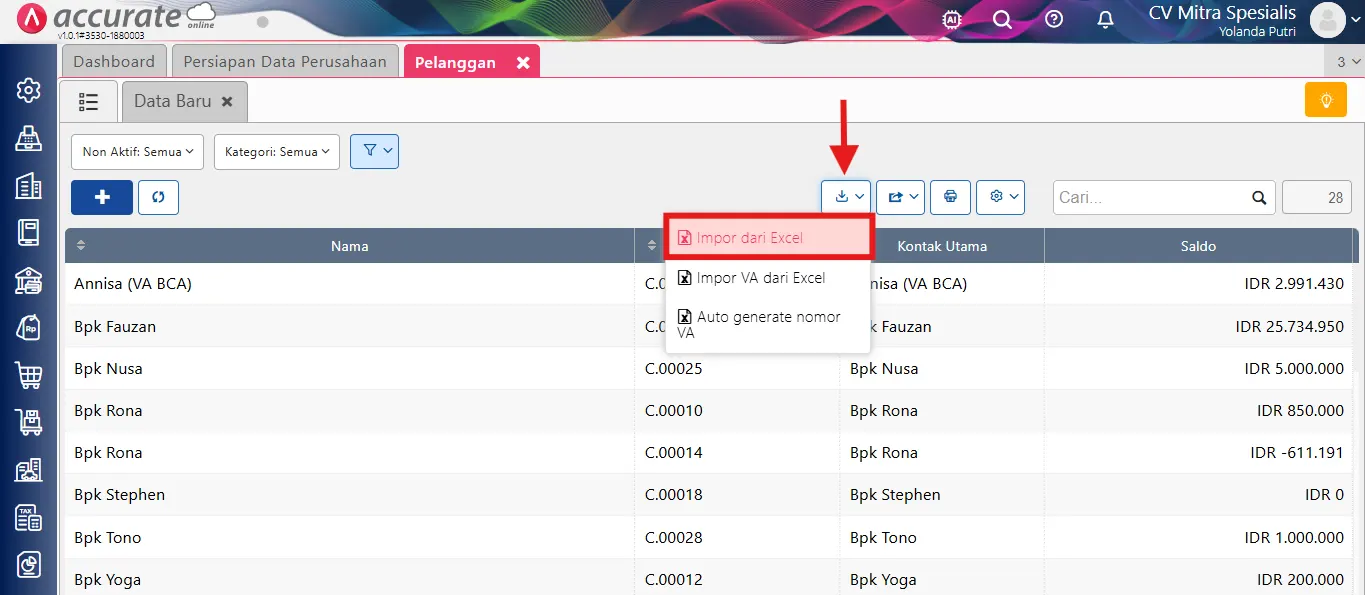Click the blue plus add customer button
Screen dimensions: 1365x595
click(x=101, y=197)
